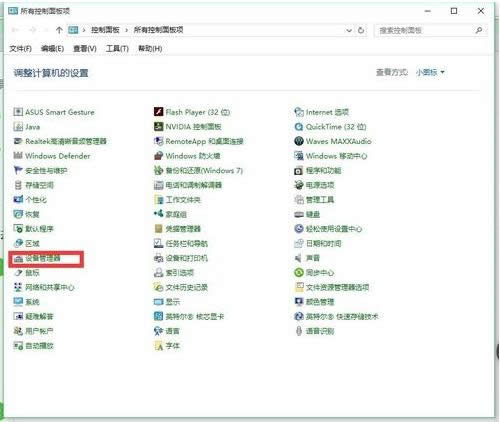Click the magnifier icon in search box
500x422 pixels.
point(479,30)
